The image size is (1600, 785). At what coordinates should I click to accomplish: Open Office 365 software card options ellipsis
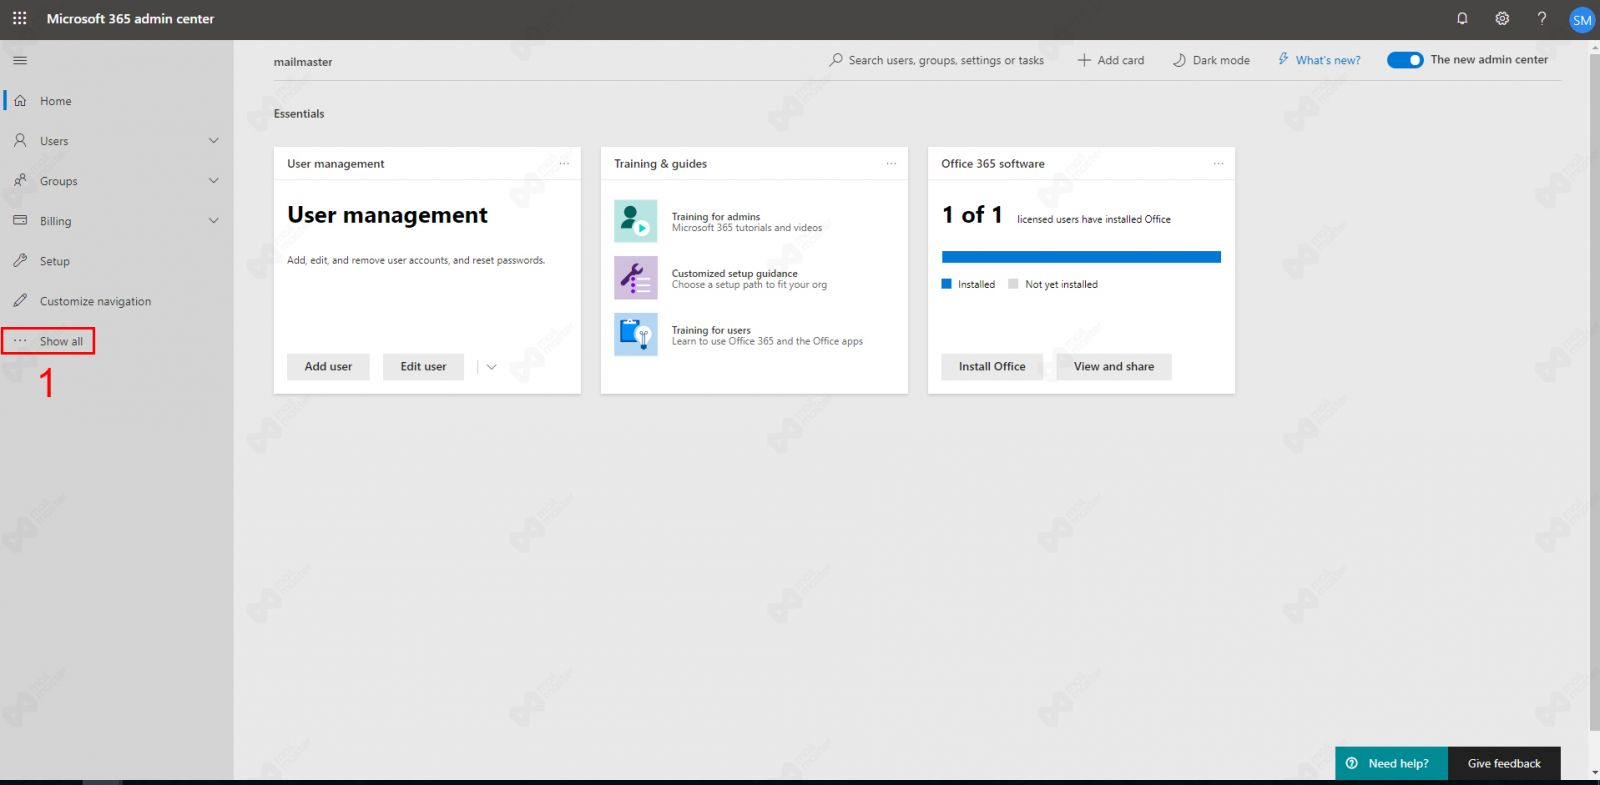1218,163
